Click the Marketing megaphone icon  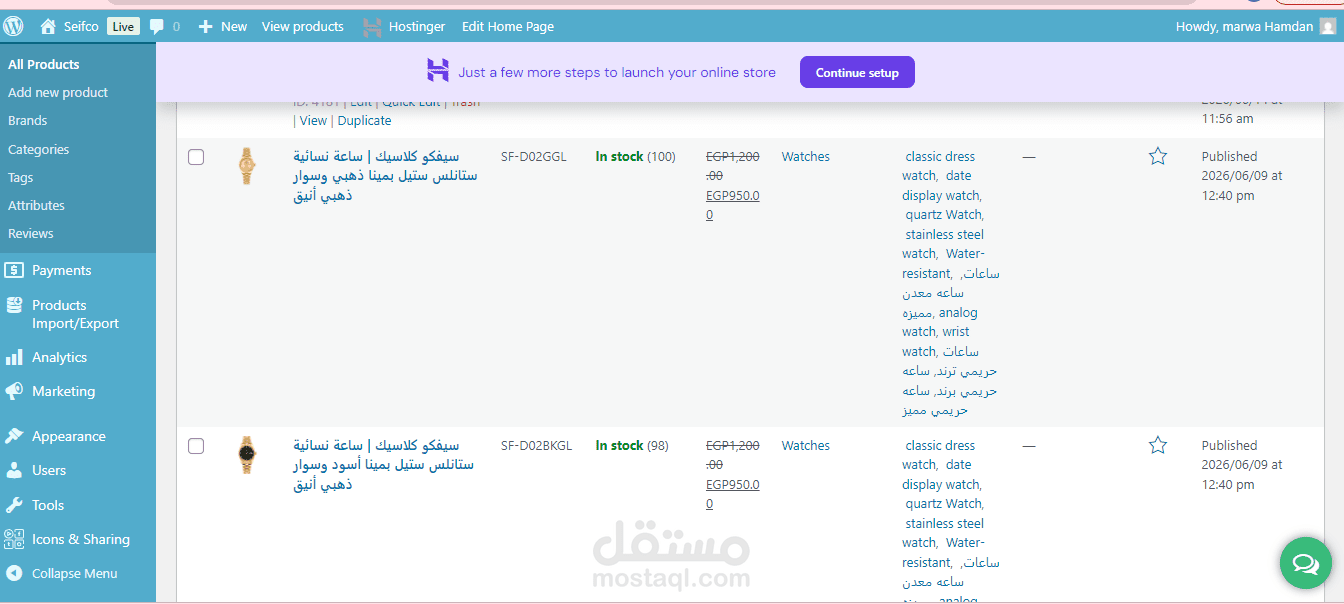(x=15, y=391)
